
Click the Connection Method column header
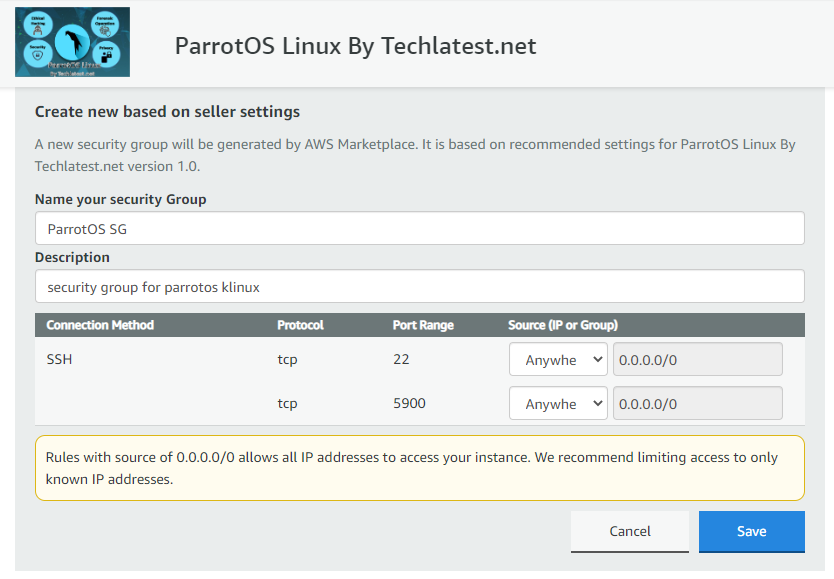coord(100,325)
